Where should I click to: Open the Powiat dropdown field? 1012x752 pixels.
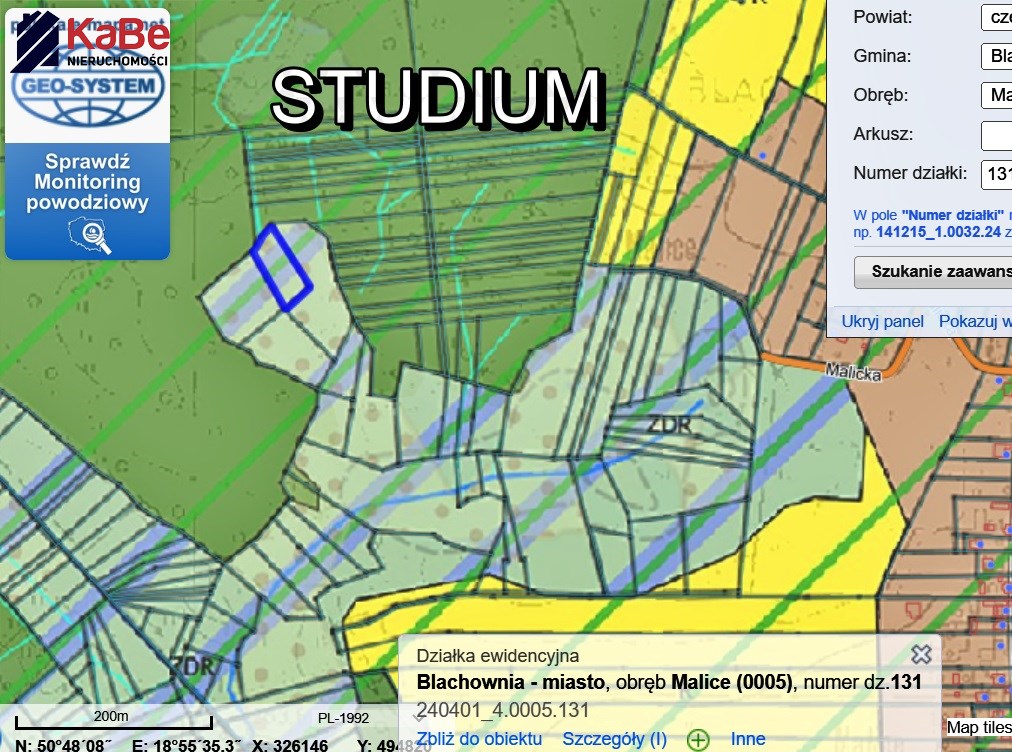(x=996, y=17)
